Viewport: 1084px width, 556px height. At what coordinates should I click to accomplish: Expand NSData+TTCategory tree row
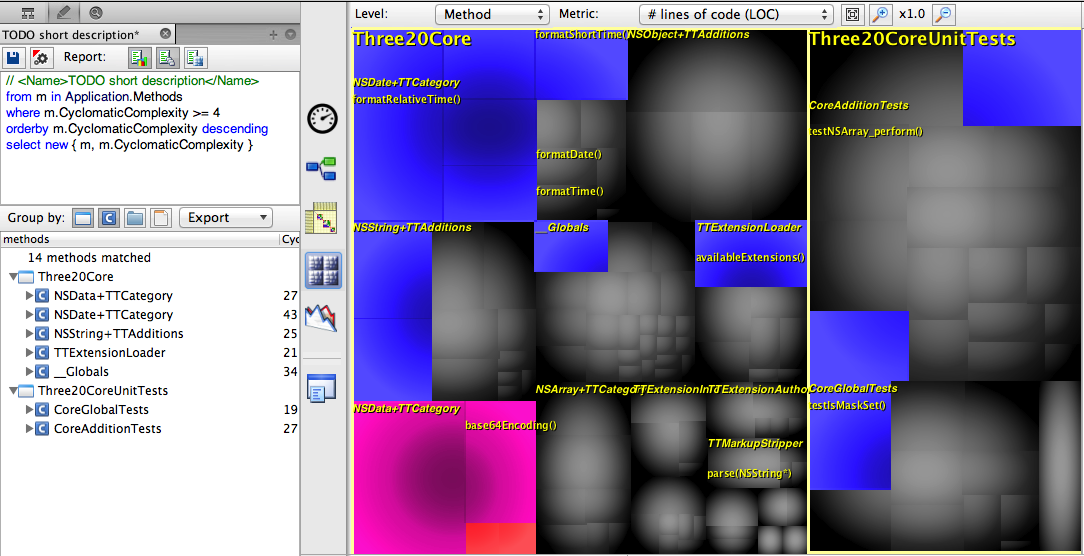tap(29, 296)
